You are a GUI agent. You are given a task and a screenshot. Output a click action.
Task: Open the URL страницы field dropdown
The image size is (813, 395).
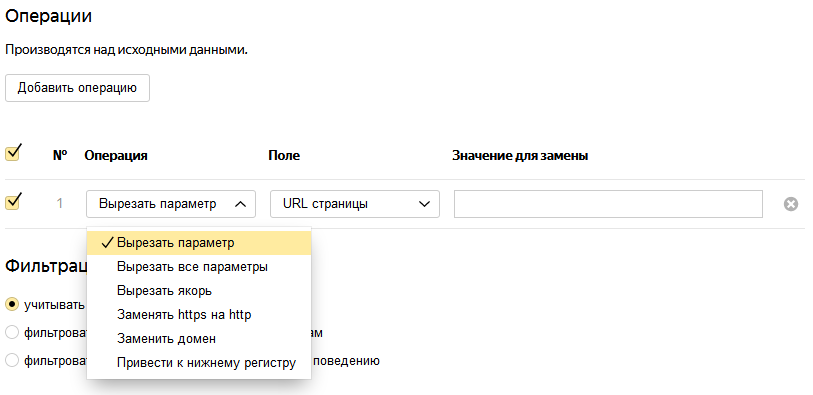[x=355, y=204]
